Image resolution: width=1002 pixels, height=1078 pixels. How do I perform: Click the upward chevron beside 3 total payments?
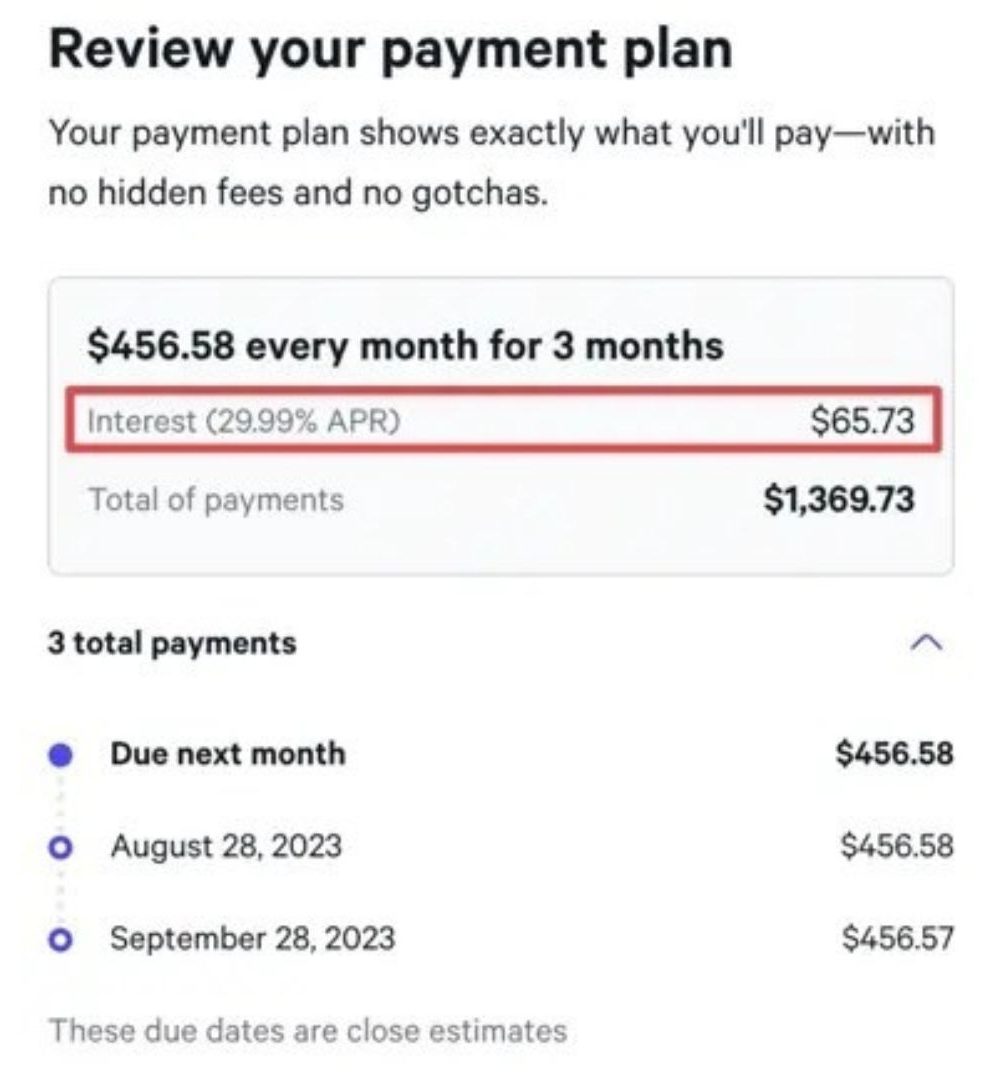925,643
